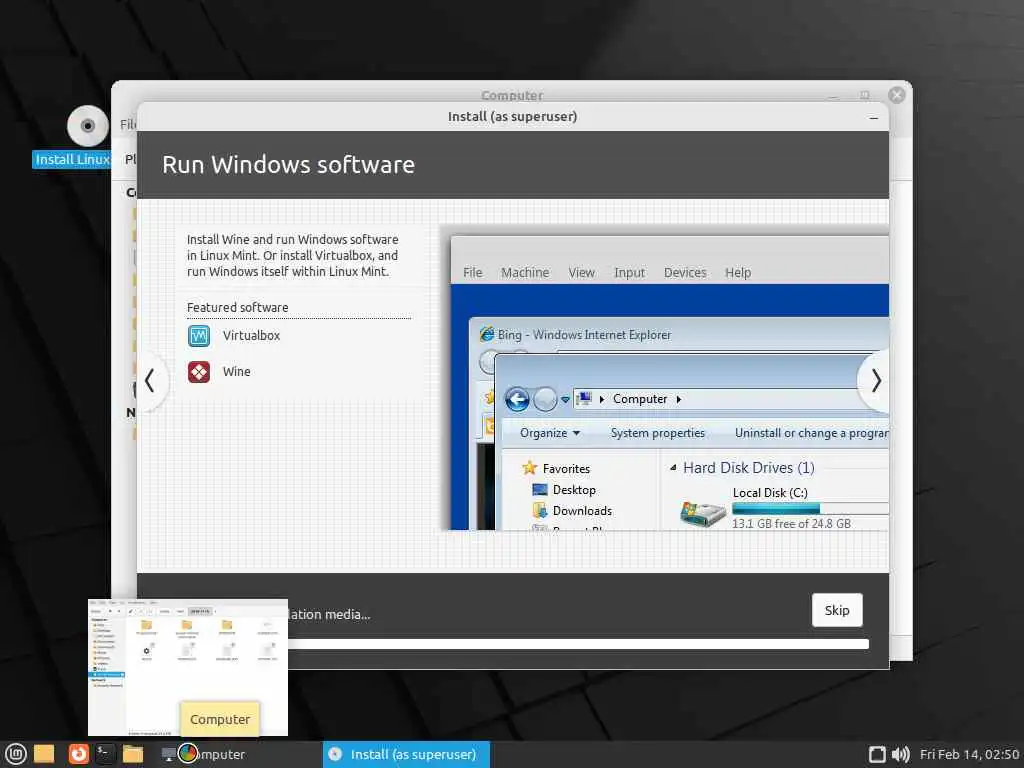Select Install (as superuser) taskbar entry
The width and height of the screenshot is (1024, 768).
click(x=406, y=754)
